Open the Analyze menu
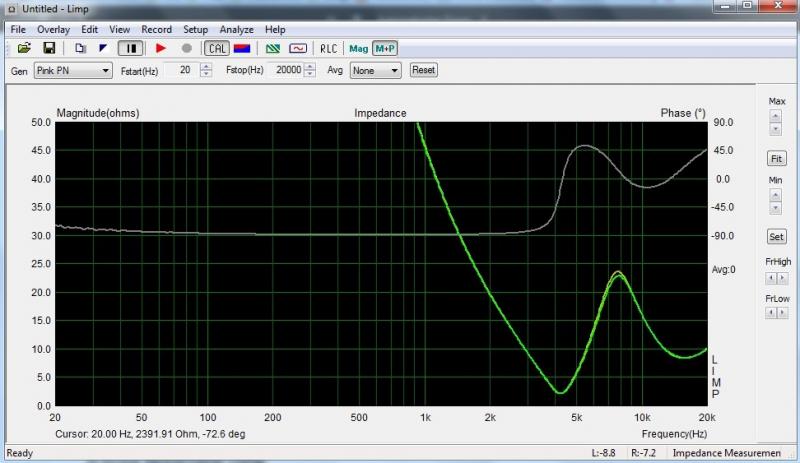 coord(236,30)
